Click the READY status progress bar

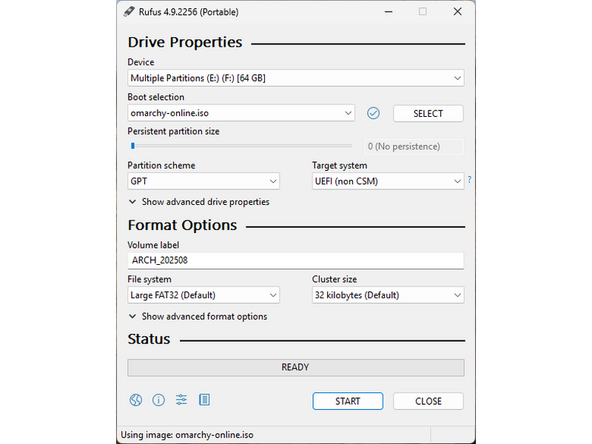click(296, 367)
